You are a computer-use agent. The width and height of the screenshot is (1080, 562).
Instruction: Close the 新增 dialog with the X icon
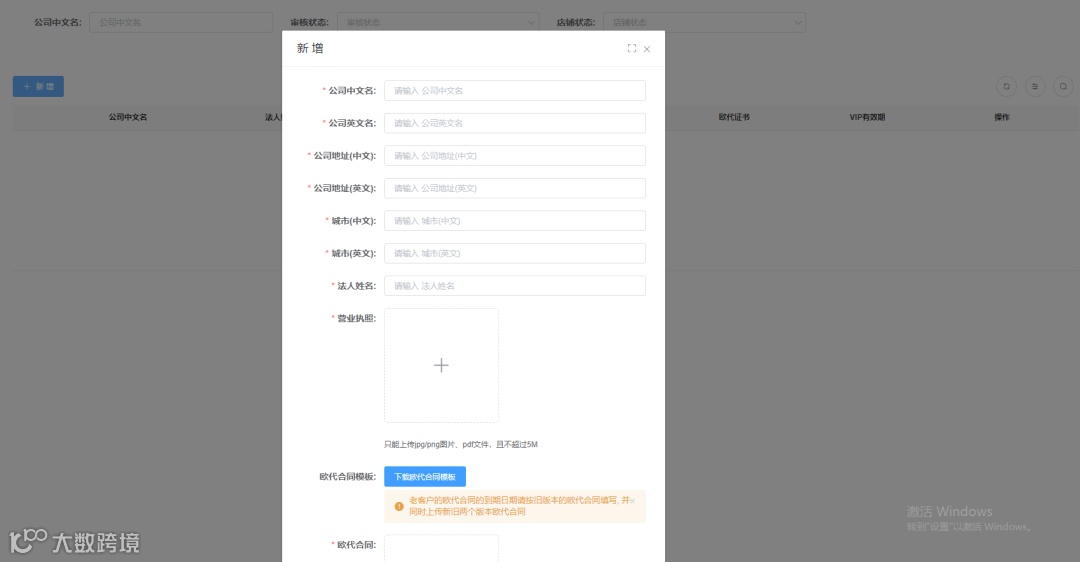tap(647, 49)
